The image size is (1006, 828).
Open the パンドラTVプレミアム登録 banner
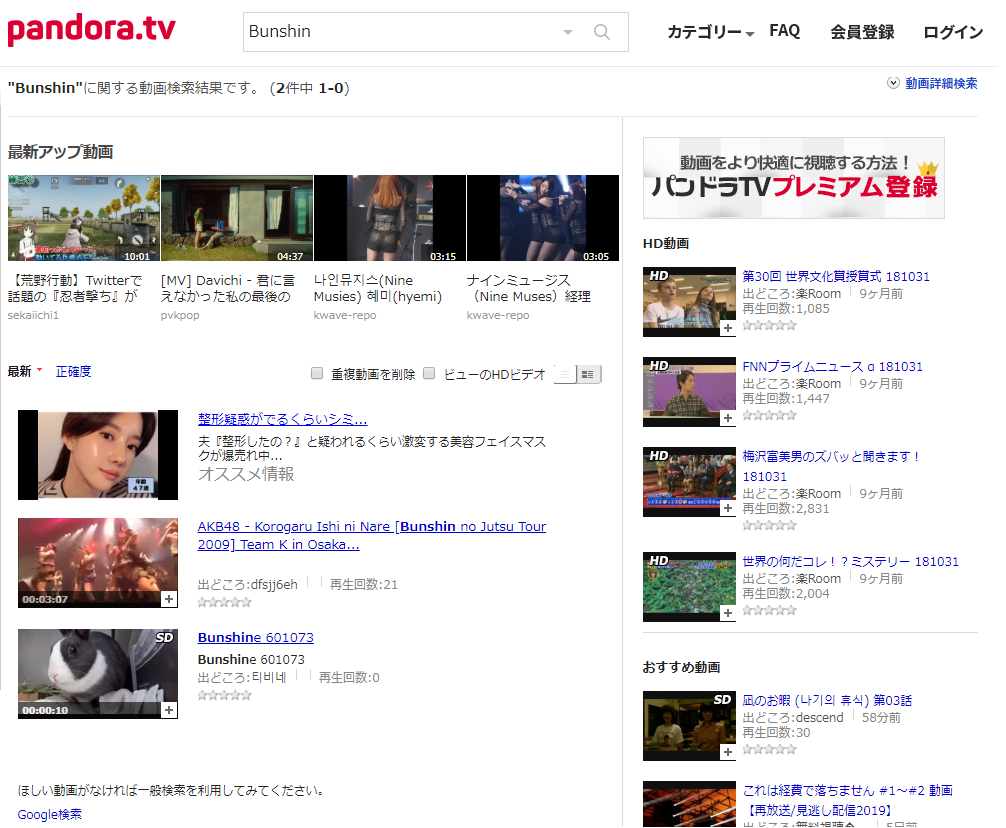tap(794, 178)
